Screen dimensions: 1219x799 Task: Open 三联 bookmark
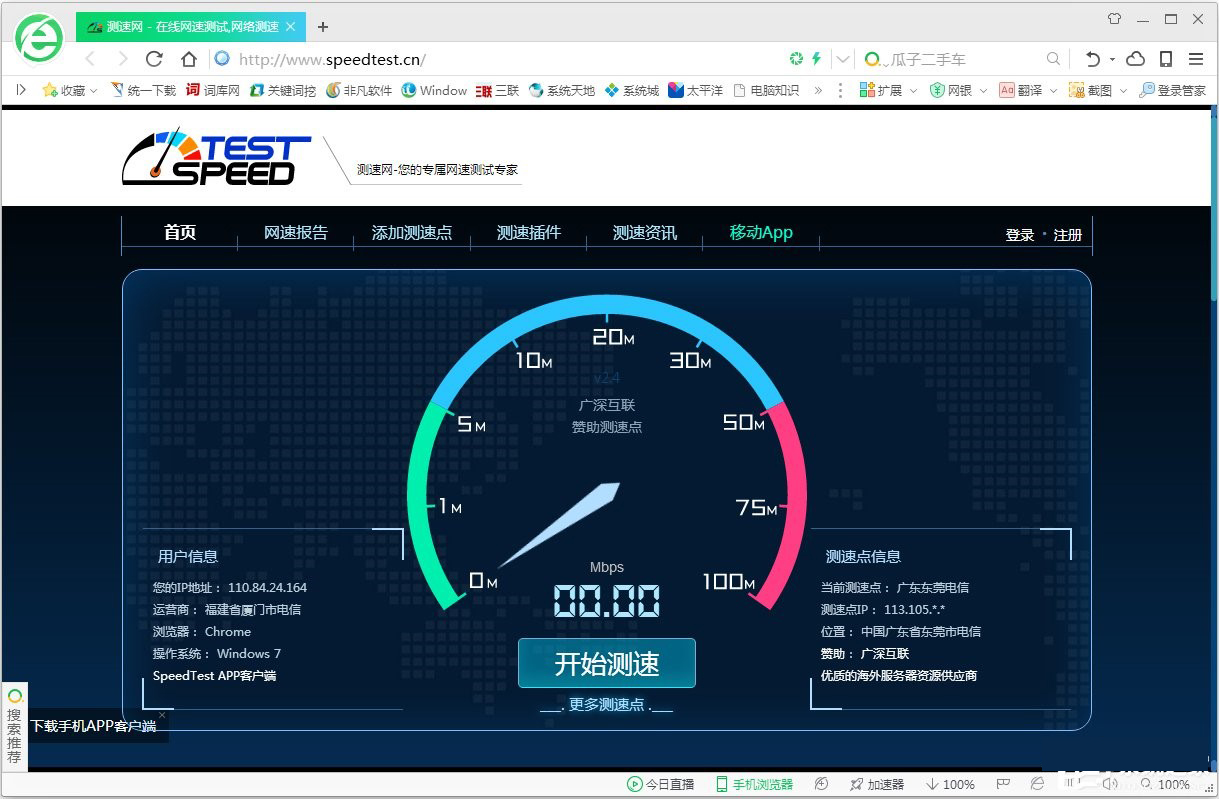[497, 90]
